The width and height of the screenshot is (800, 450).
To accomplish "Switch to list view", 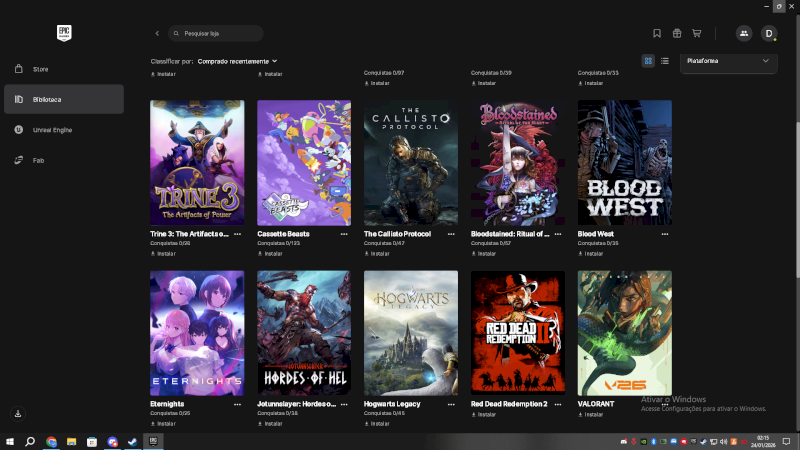I will [x=664, y=61].
